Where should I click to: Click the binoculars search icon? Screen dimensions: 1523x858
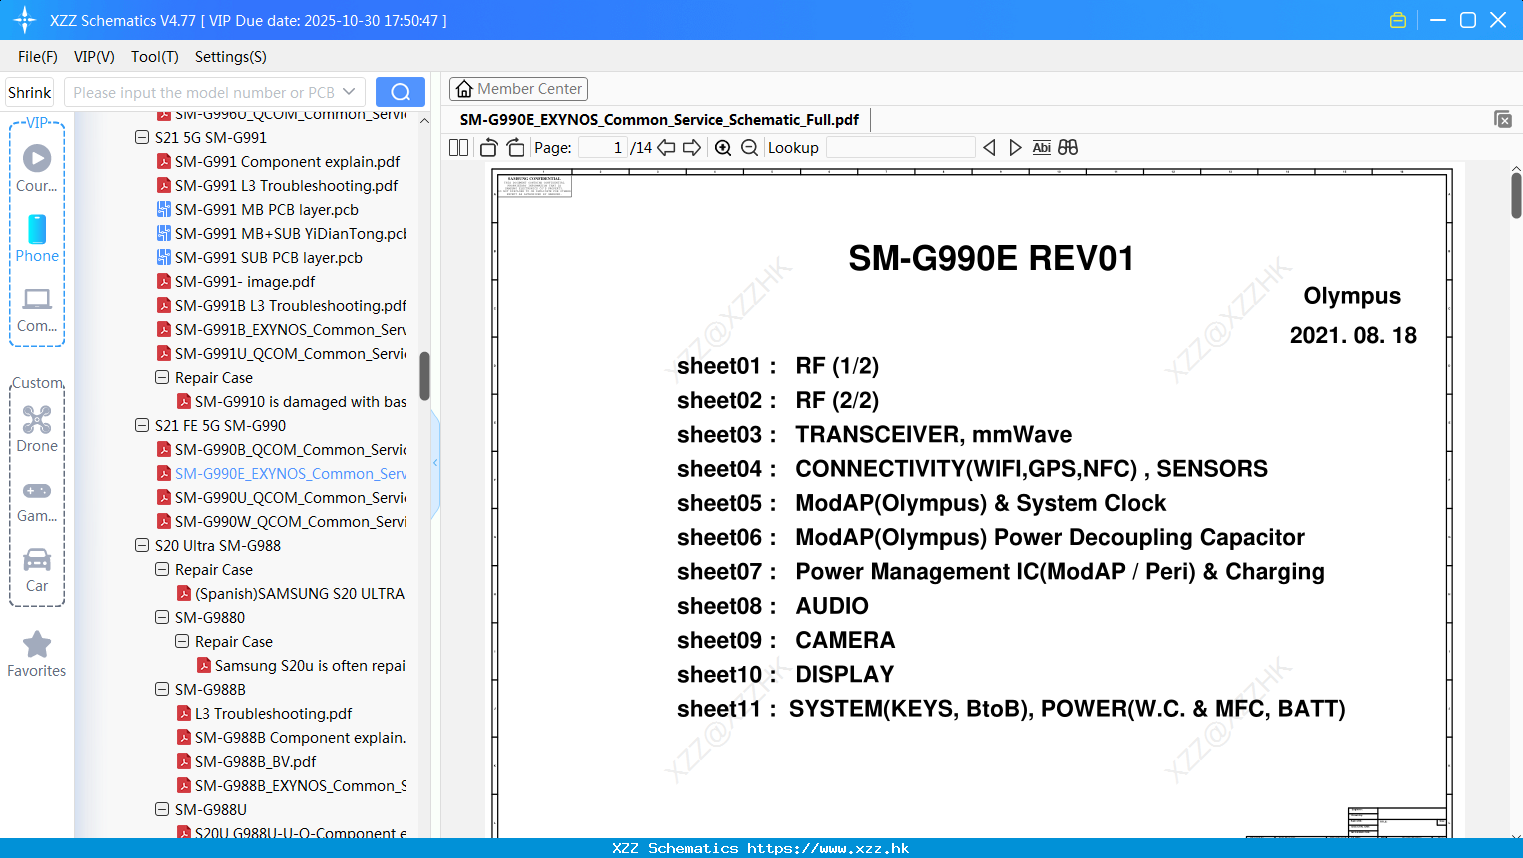[x=1068, y=148]
